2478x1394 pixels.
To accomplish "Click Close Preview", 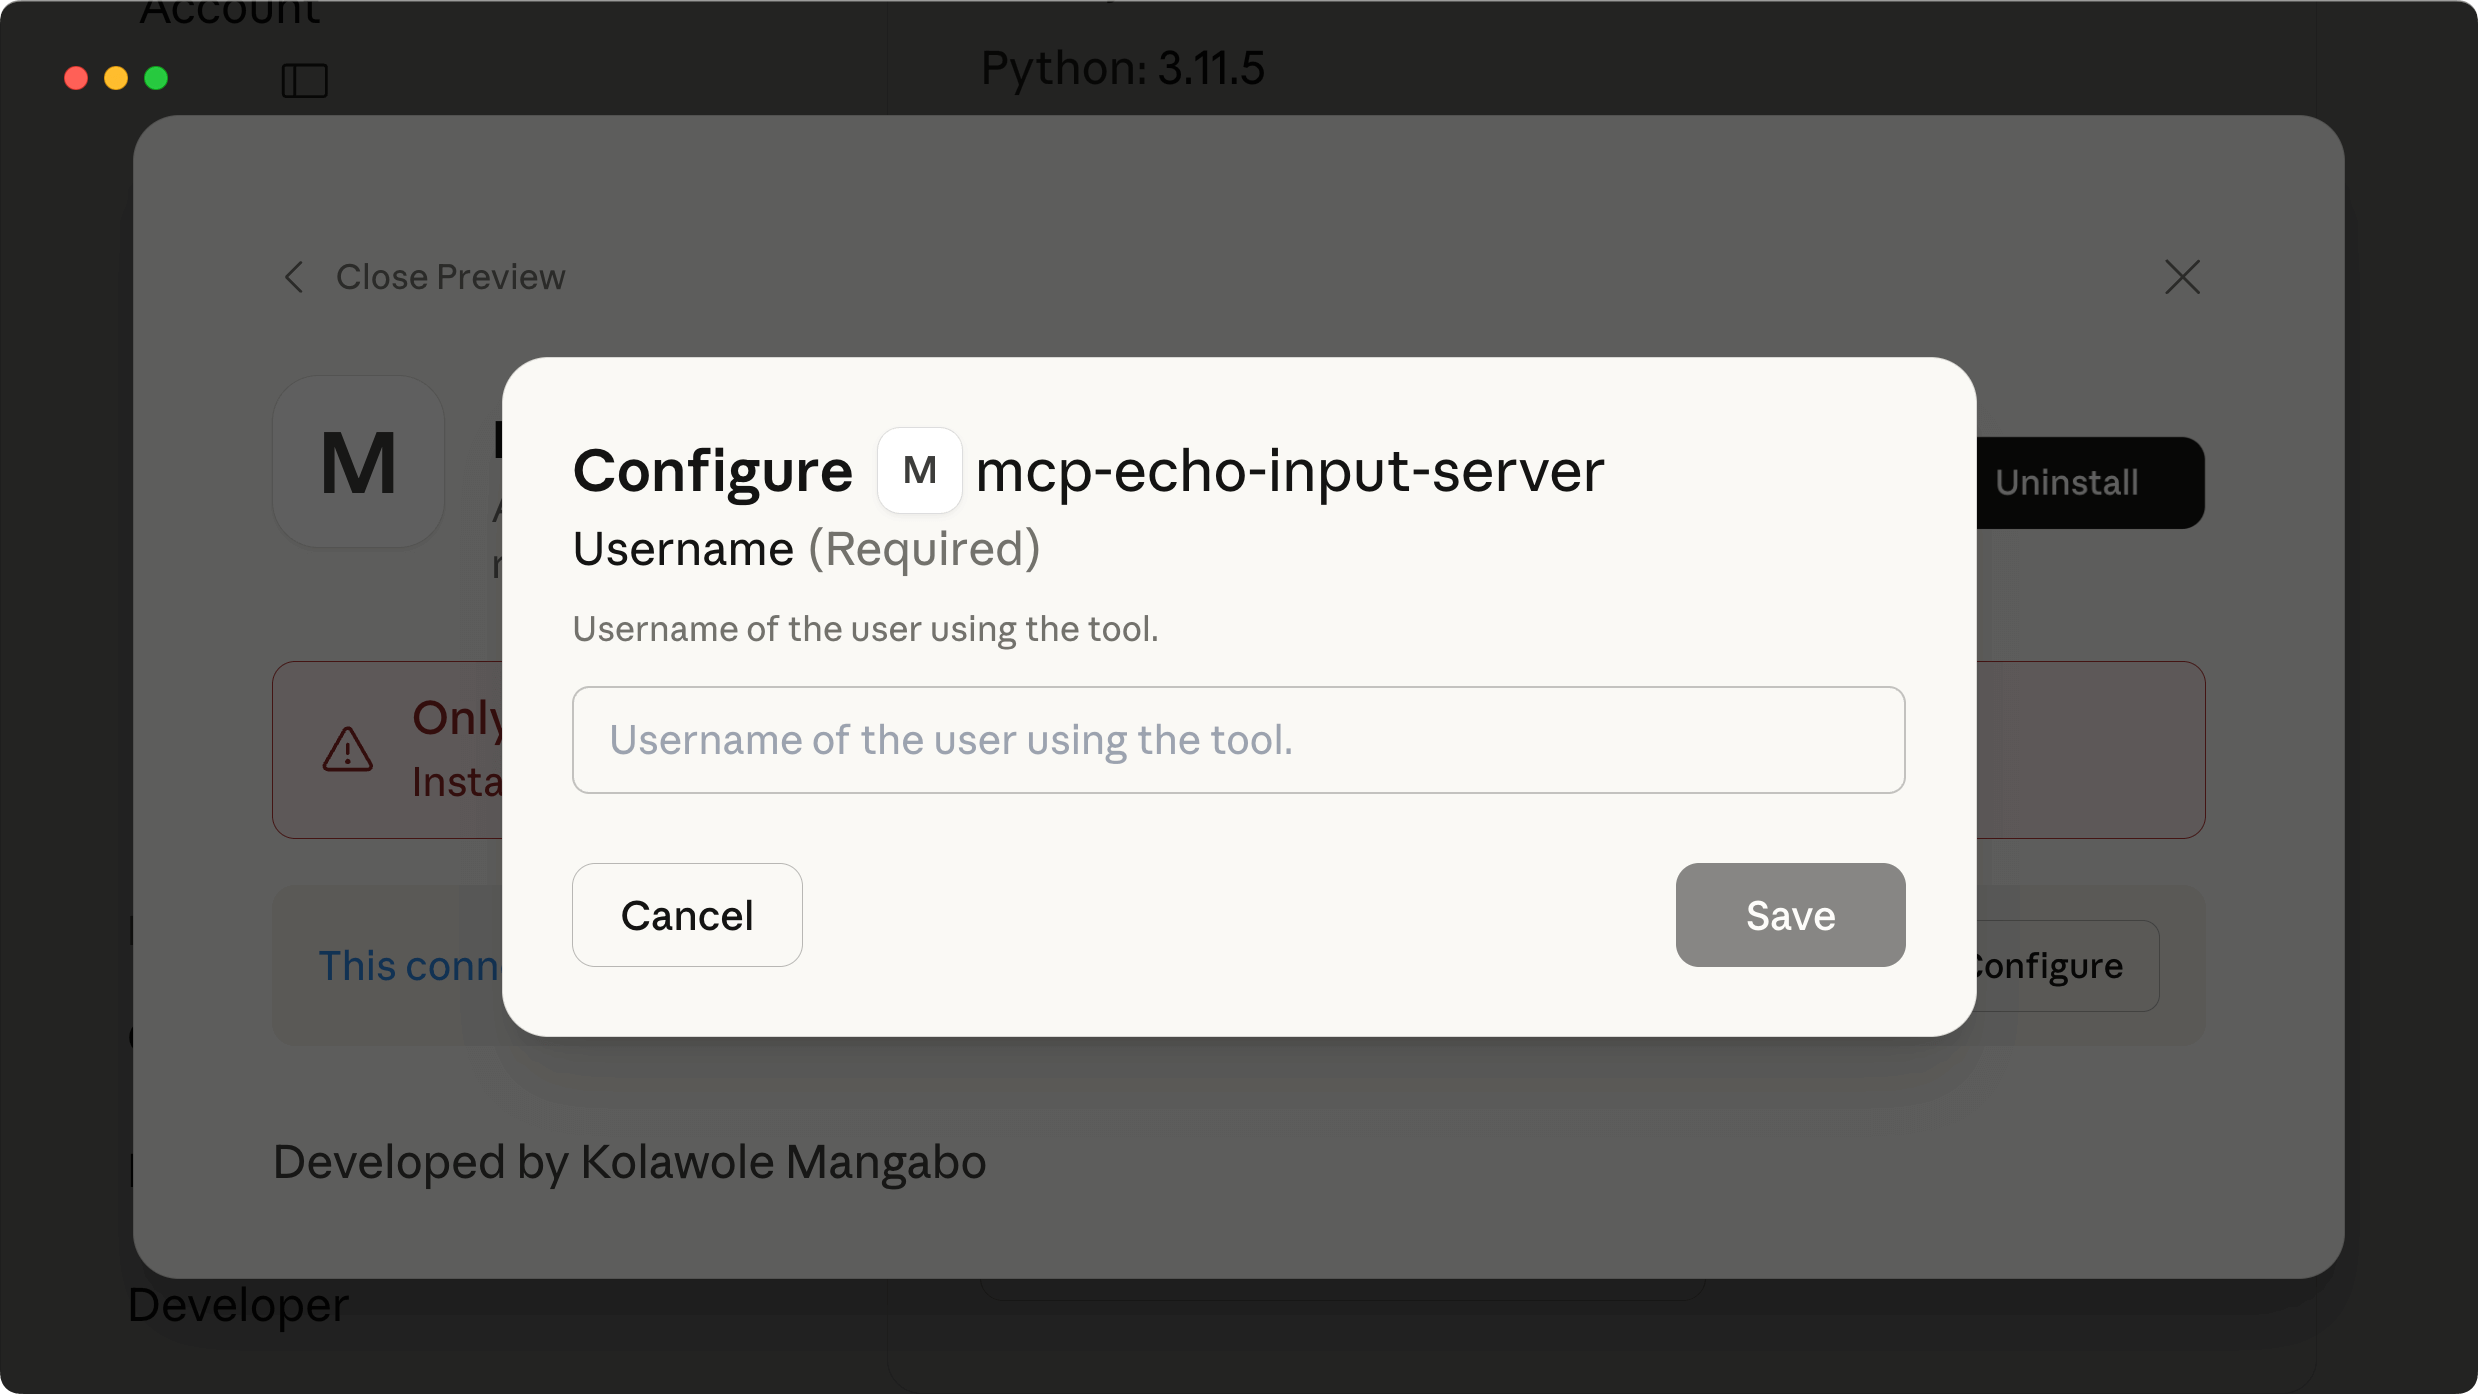I will point(450,277).
